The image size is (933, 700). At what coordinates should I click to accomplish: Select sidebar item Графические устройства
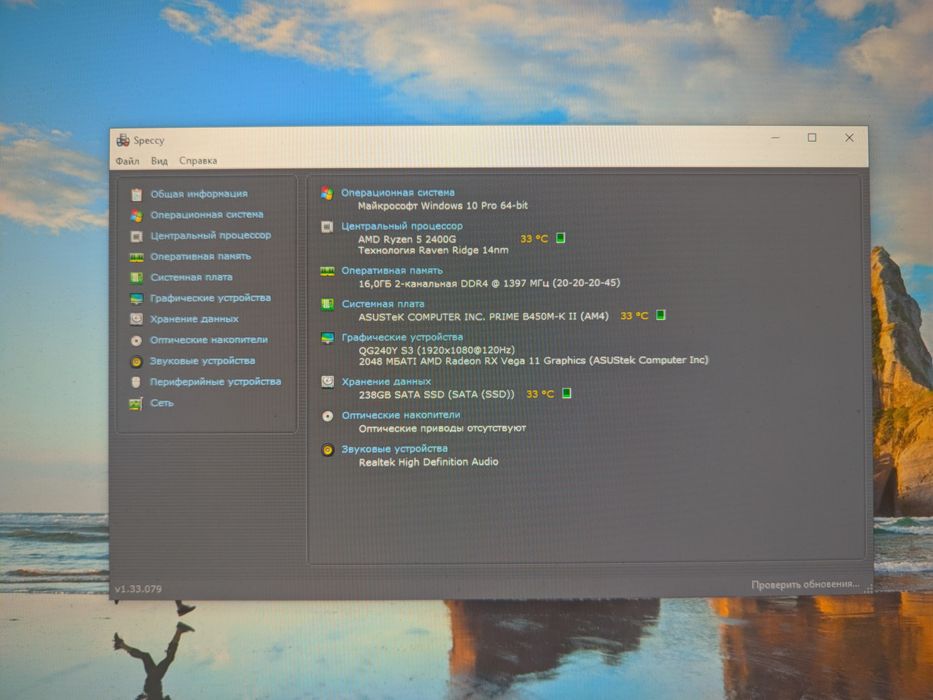[210, 298]
